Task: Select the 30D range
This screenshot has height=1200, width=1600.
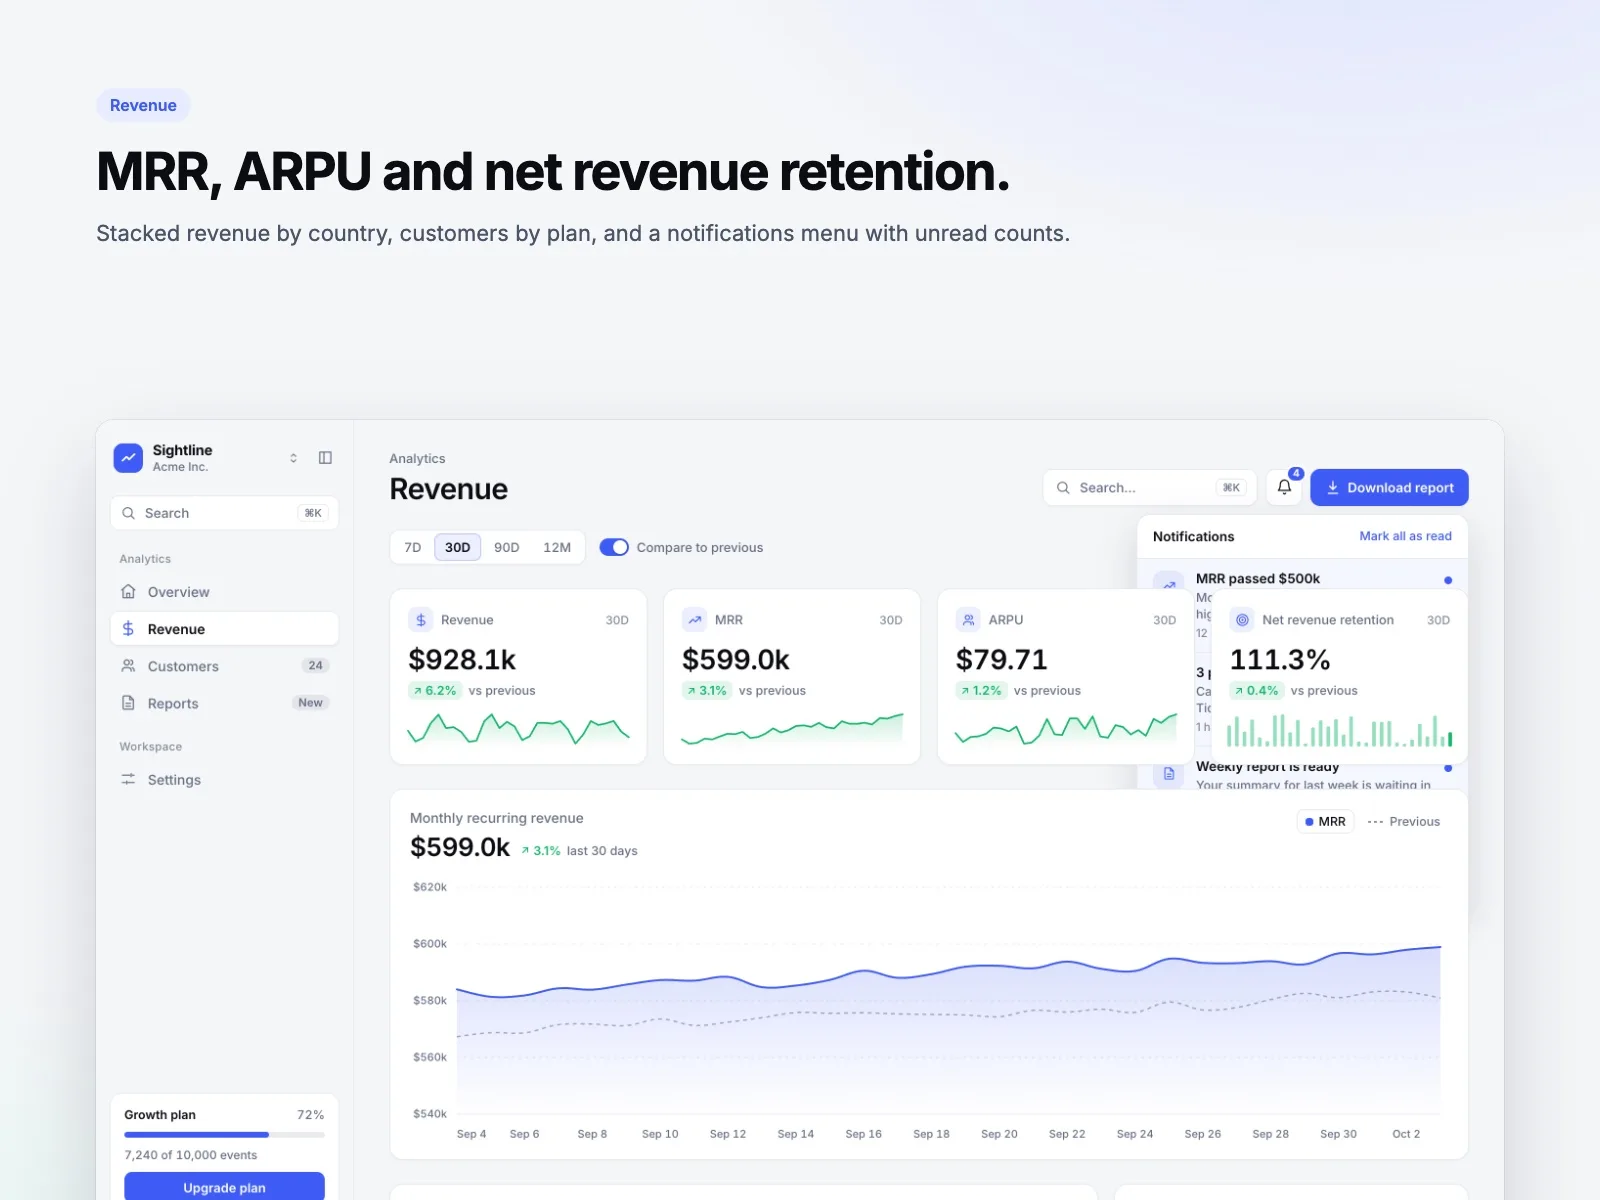Action: click(458, 547)
